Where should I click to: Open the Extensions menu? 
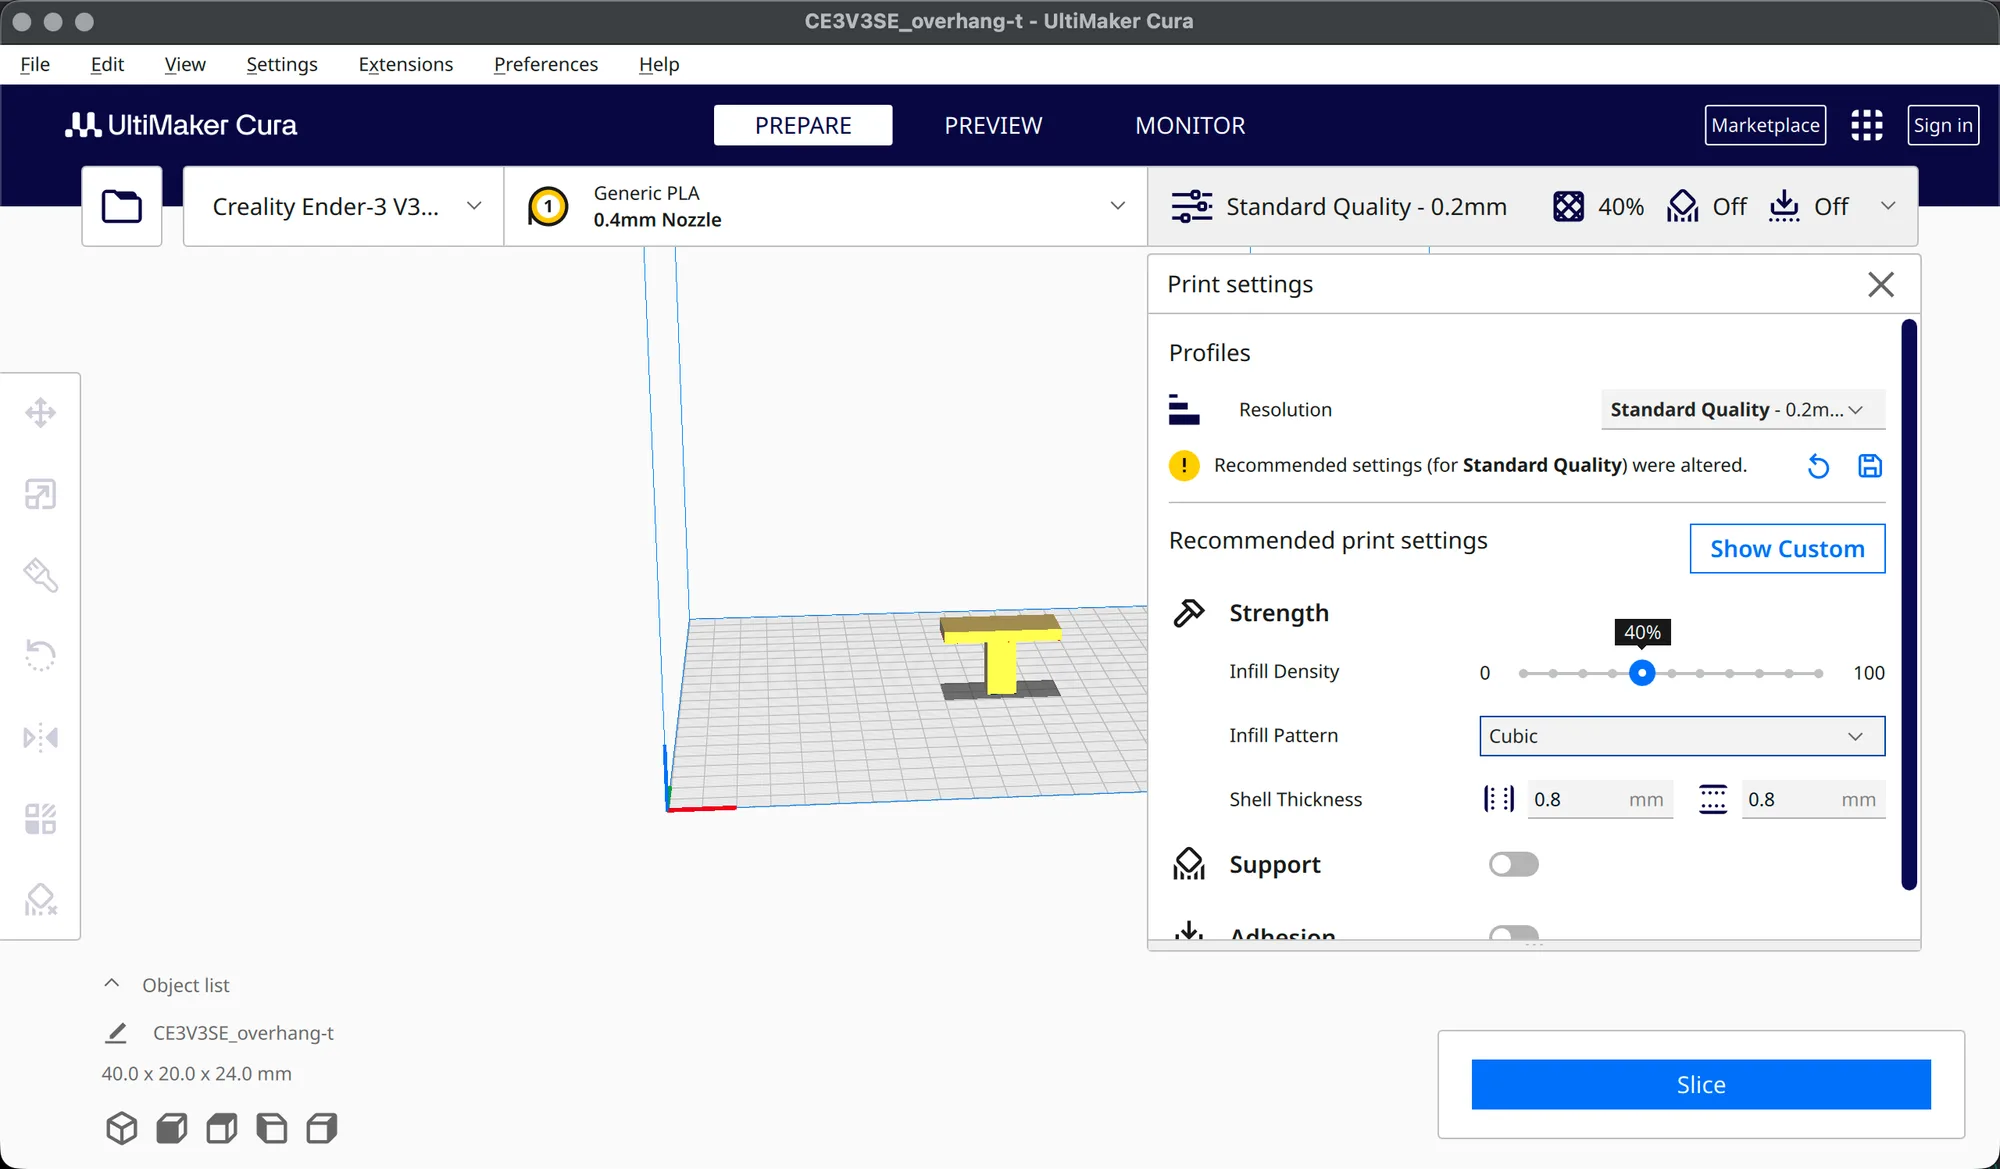coord(406,64)
